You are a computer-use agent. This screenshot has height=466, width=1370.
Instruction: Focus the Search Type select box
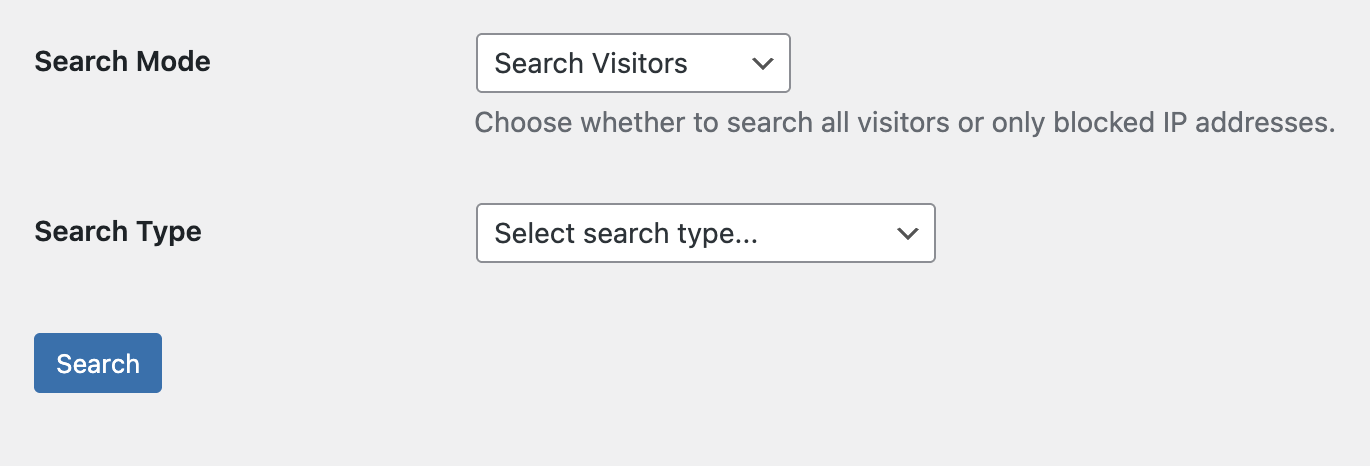705,233
